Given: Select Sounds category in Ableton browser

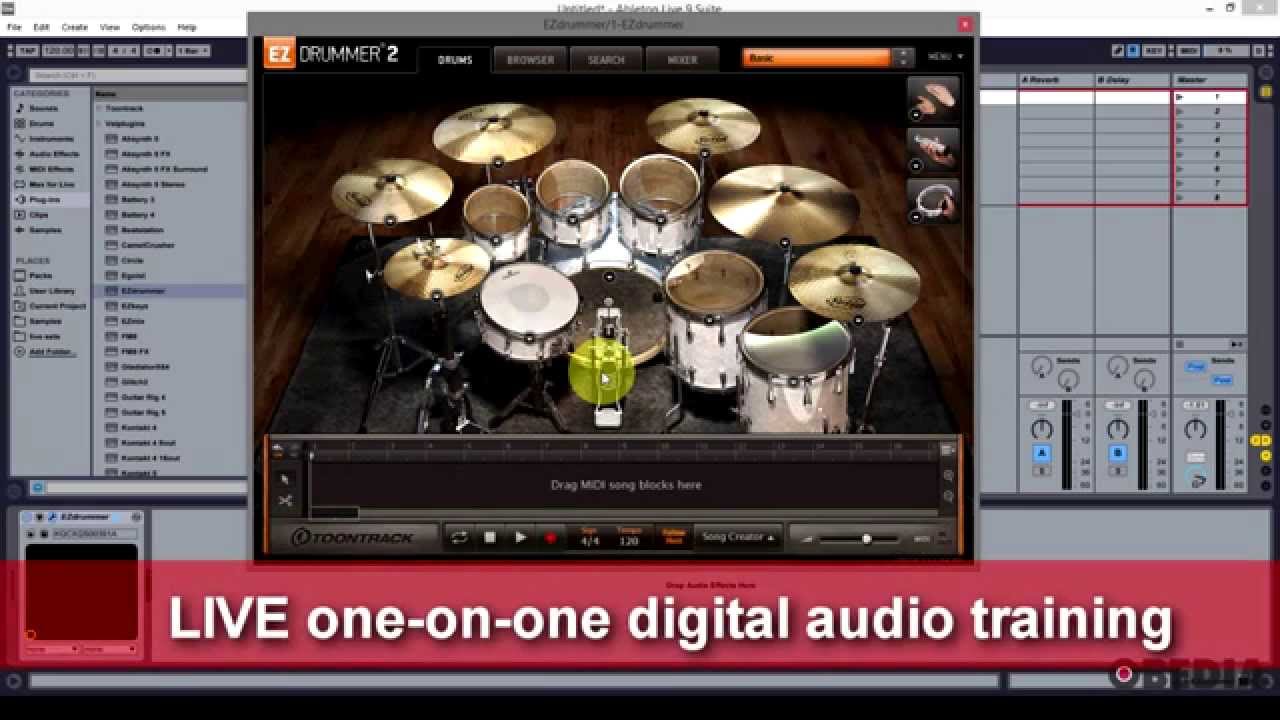Looking at the screenshot, I should coord(43,108).
